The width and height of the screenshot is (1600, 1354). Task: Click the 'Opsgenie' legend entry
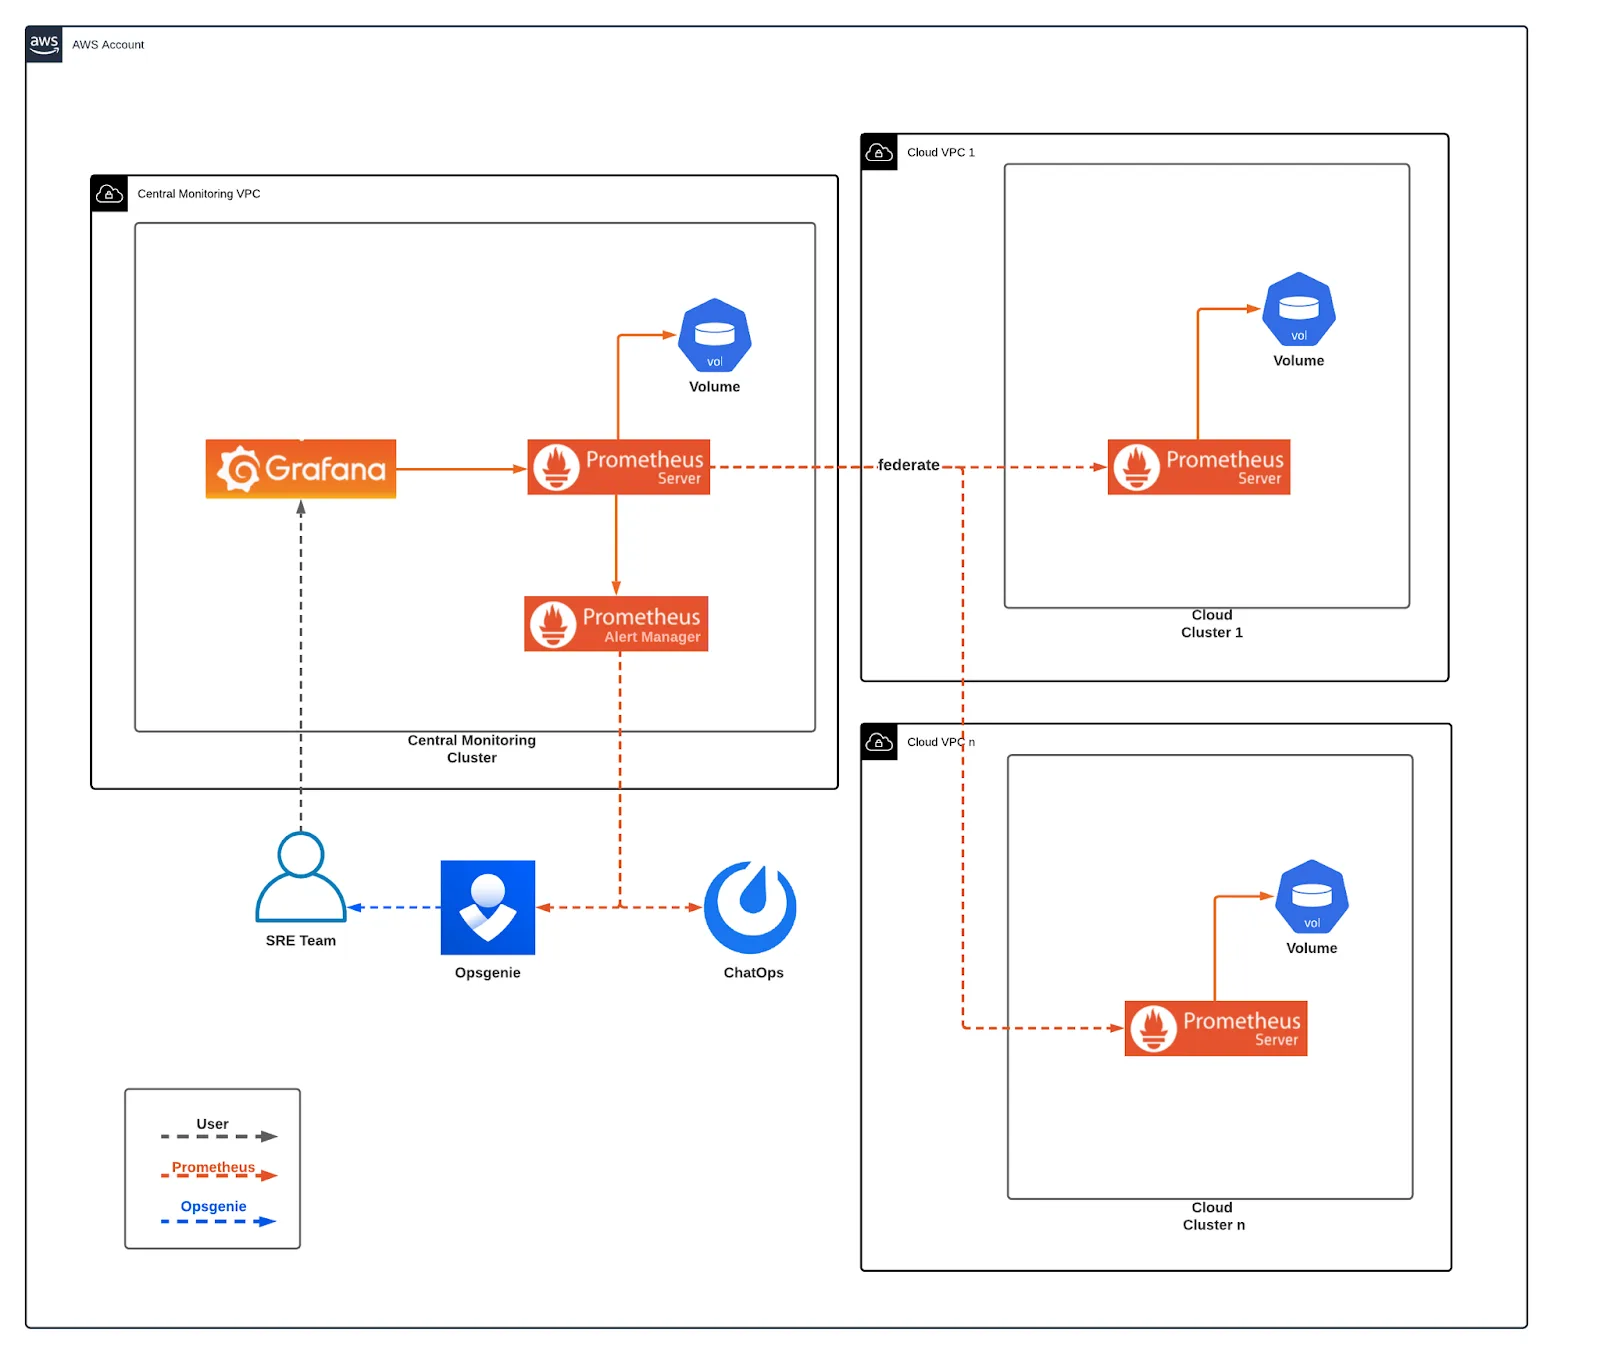click(x=218, y=1213)
